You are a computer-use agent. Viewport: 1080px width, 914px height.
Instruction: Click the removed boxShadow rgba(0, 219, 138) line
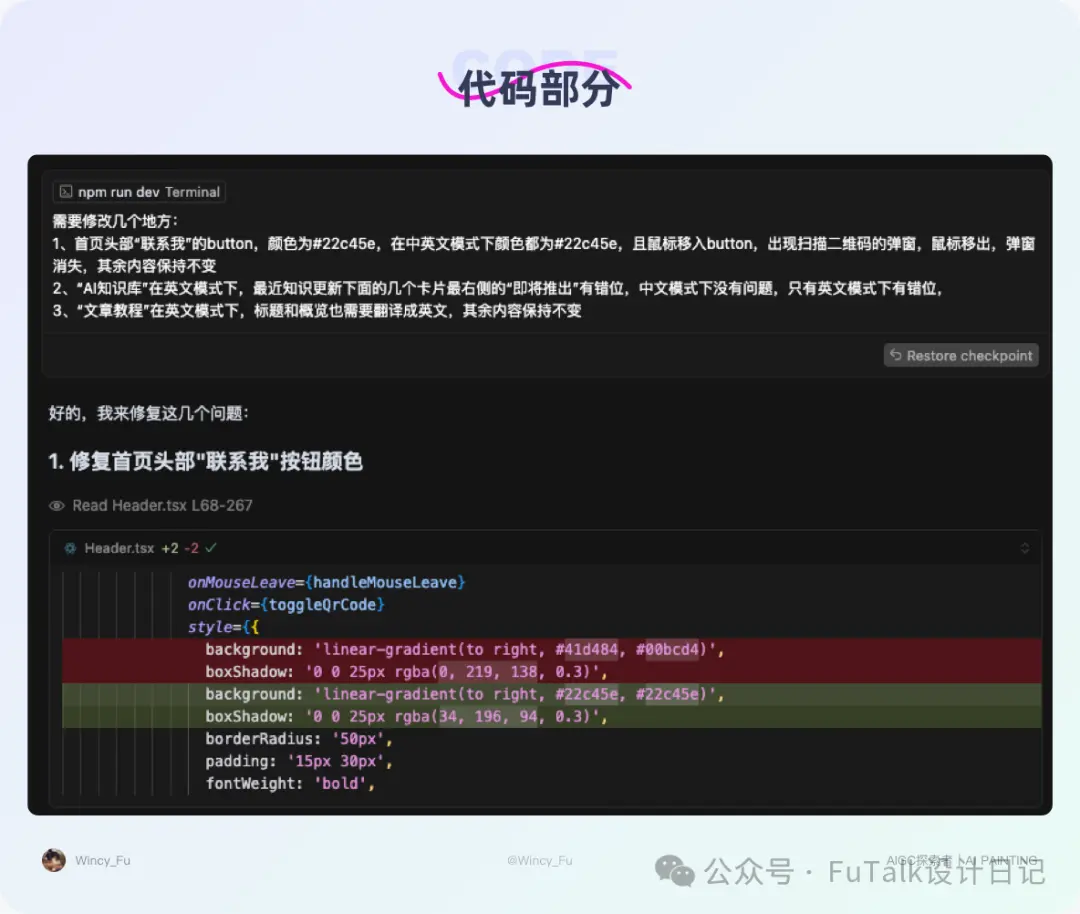tap(552, 672)
